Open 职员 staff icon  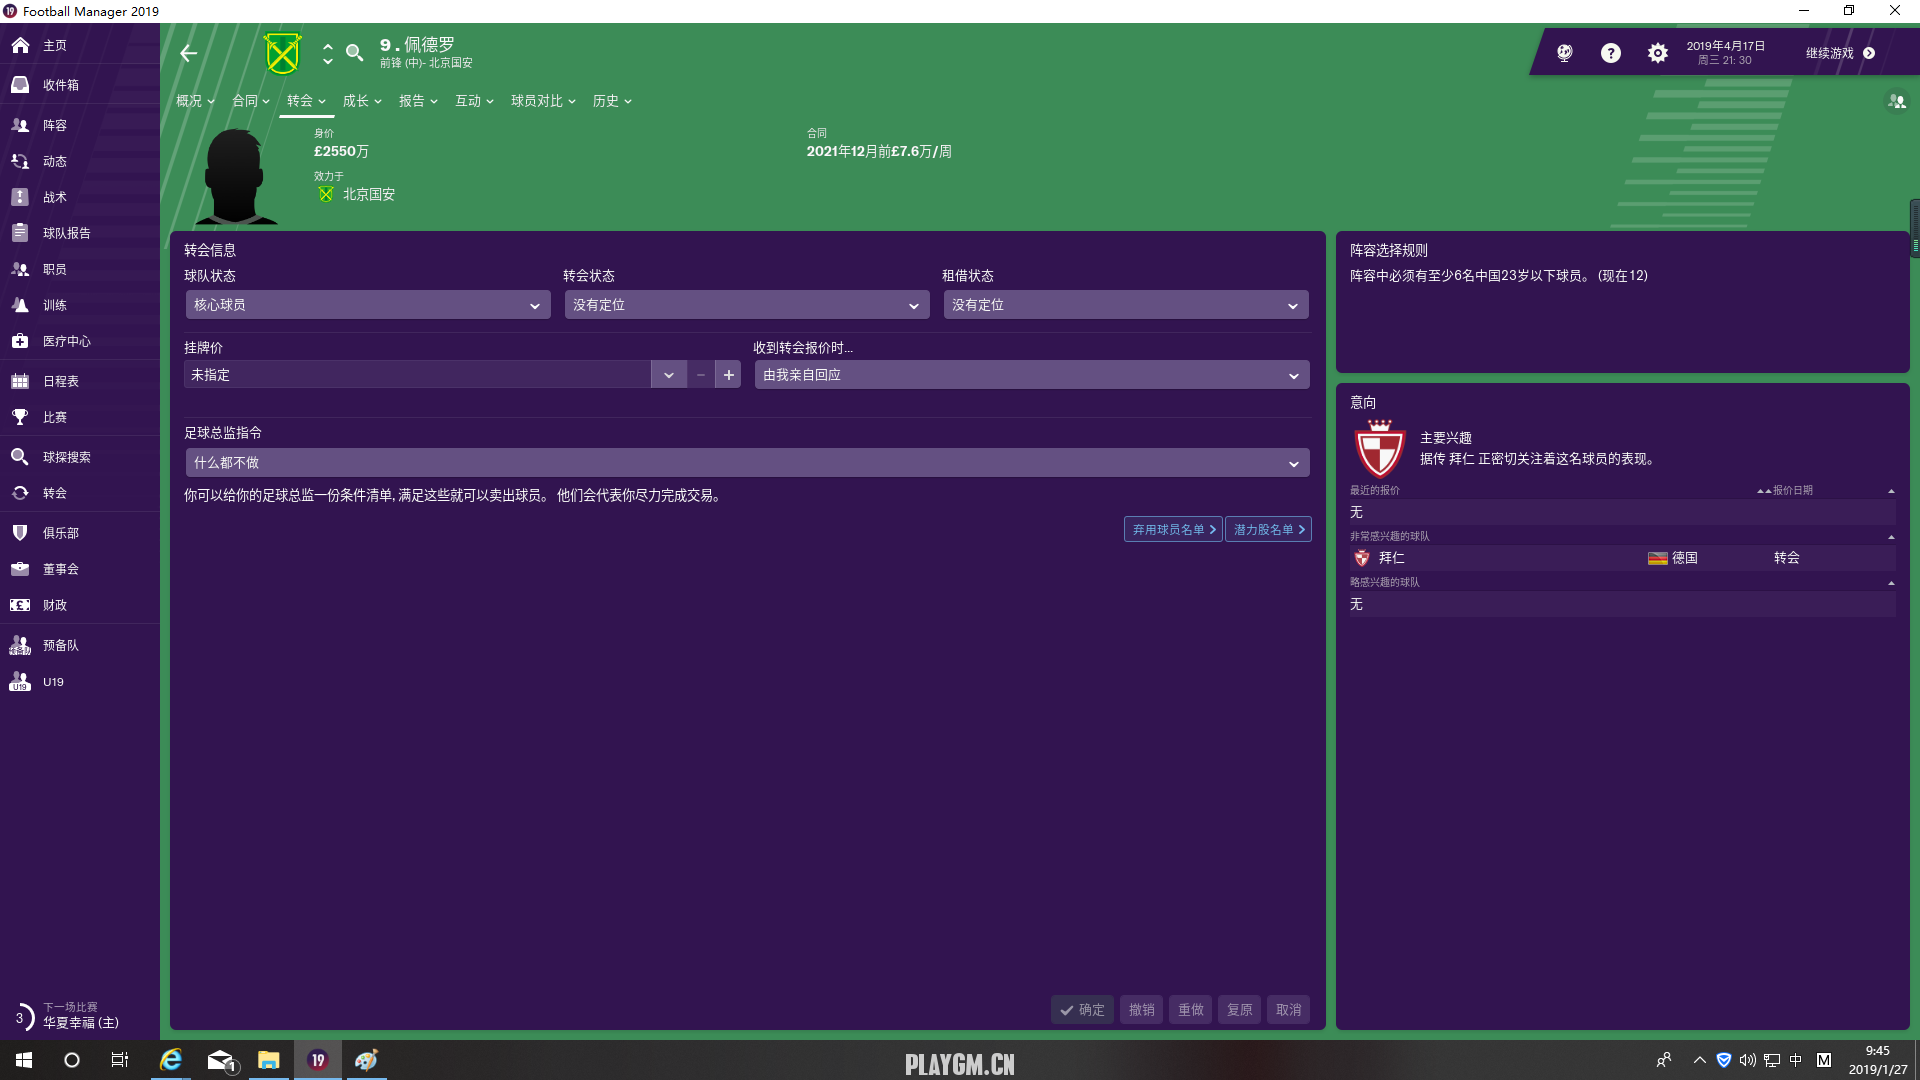[x=20, y=269]
